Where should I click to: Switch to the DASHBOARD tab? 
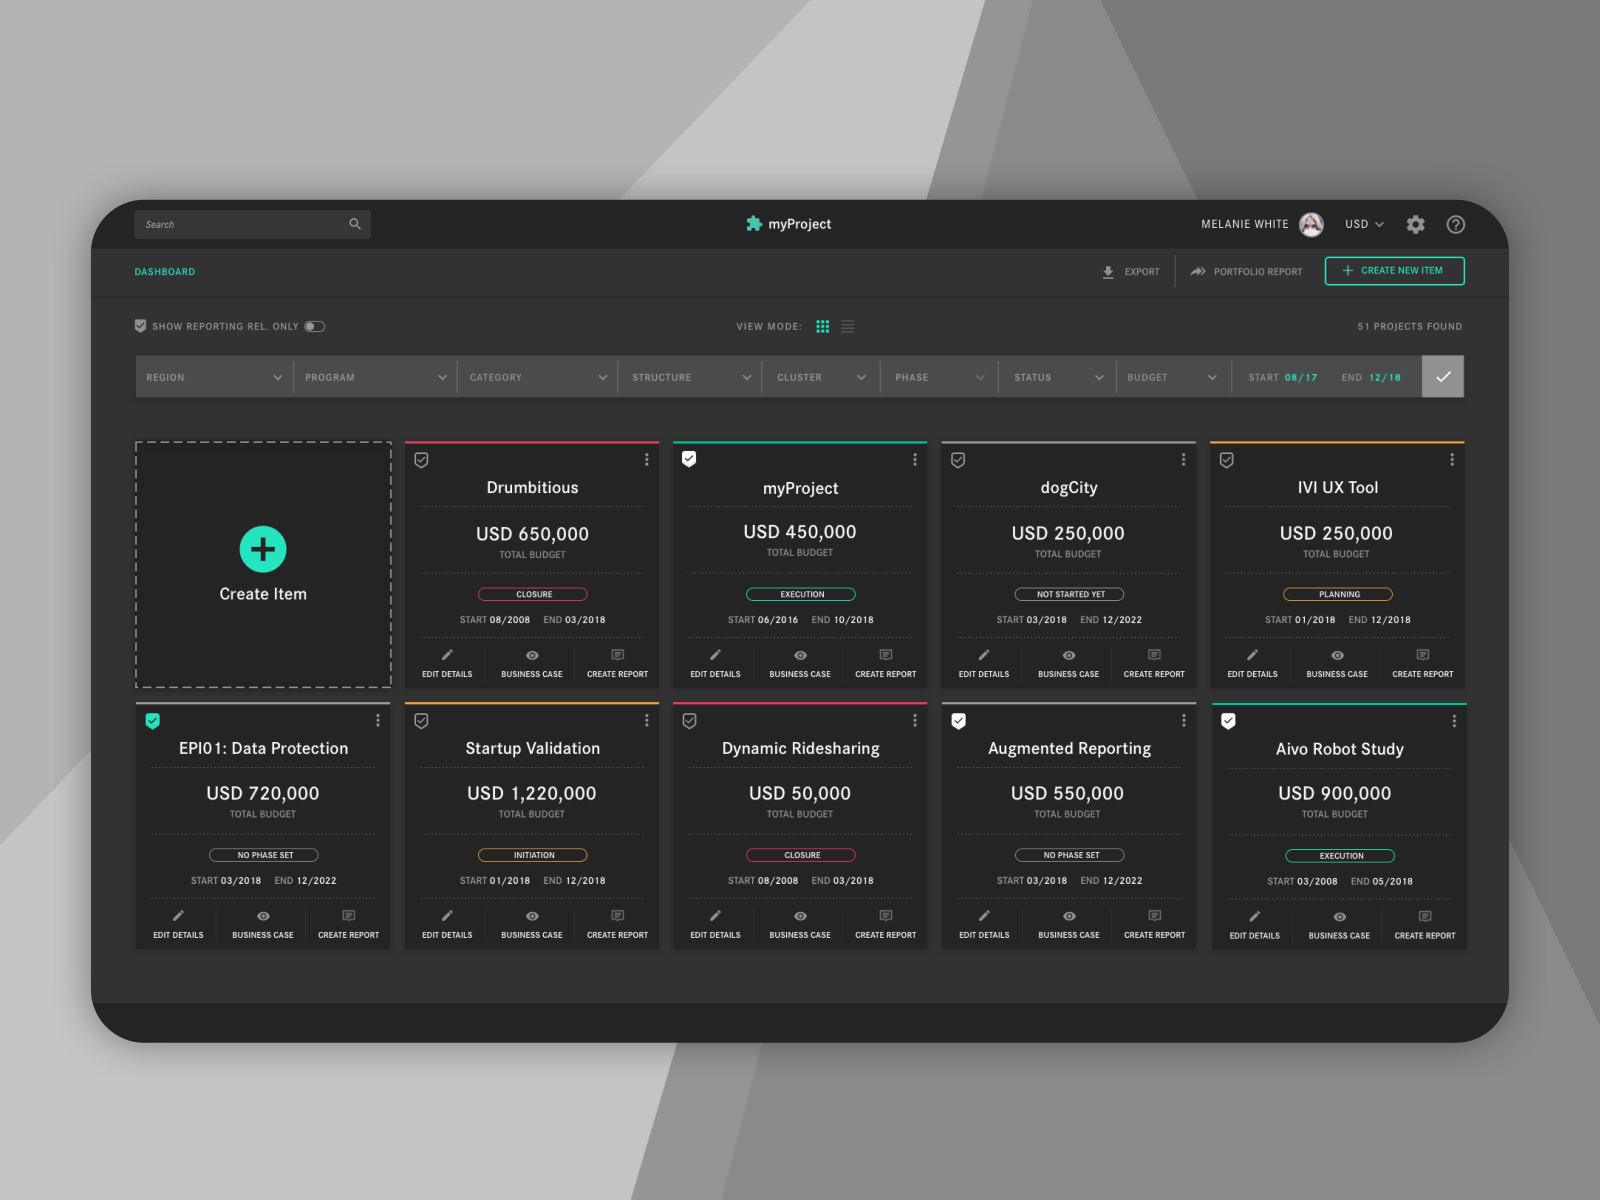[164, 271]
